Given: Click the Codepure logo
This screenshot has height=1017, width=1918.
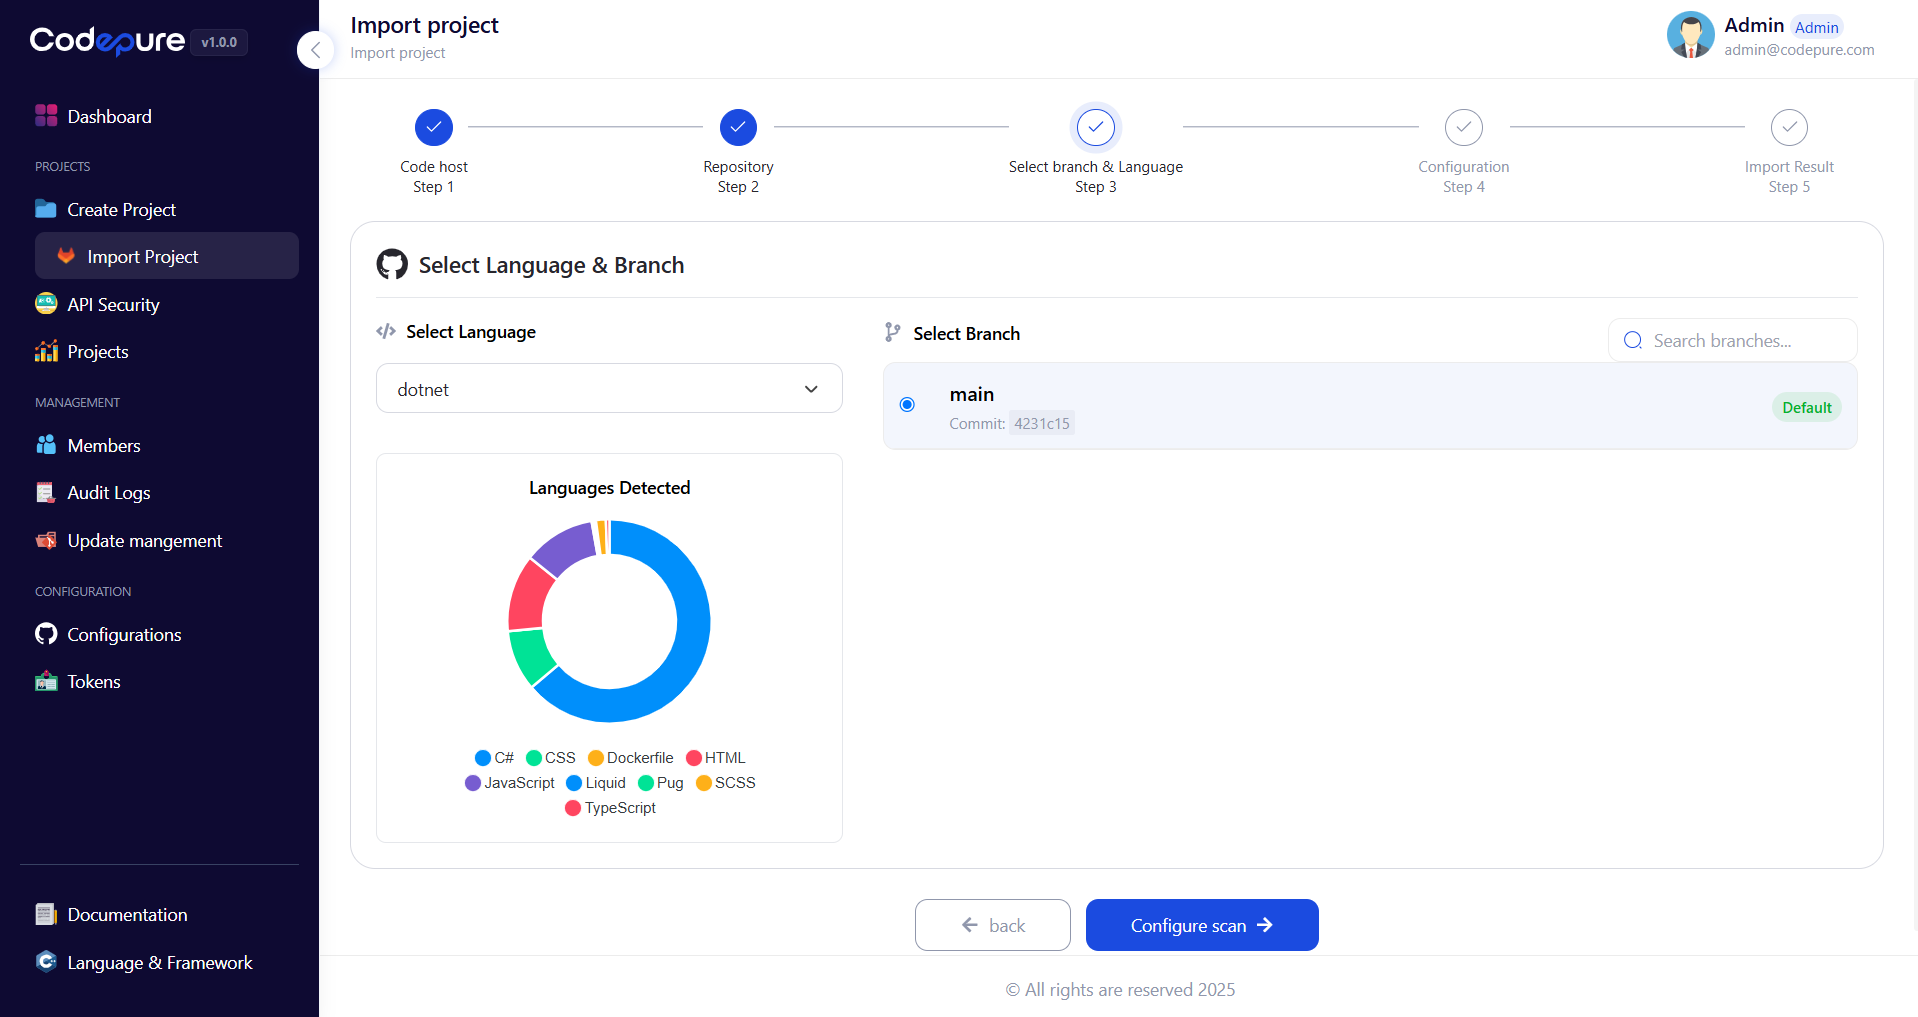Looking at the screenshot, I should pos(107,41).
